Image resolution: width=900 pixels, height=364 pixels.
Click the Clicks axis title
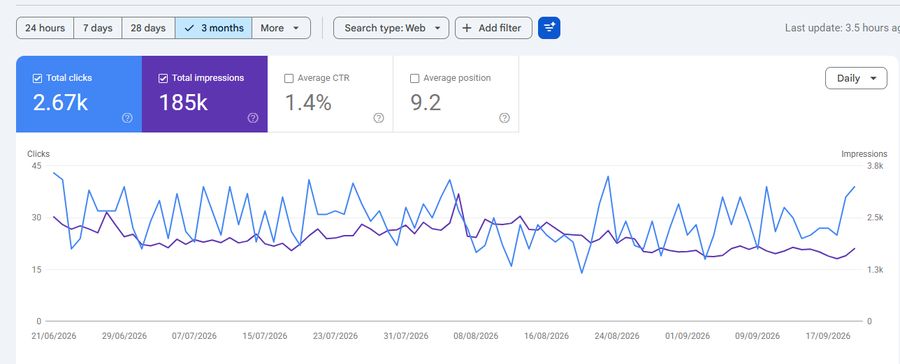click(38, 154)
